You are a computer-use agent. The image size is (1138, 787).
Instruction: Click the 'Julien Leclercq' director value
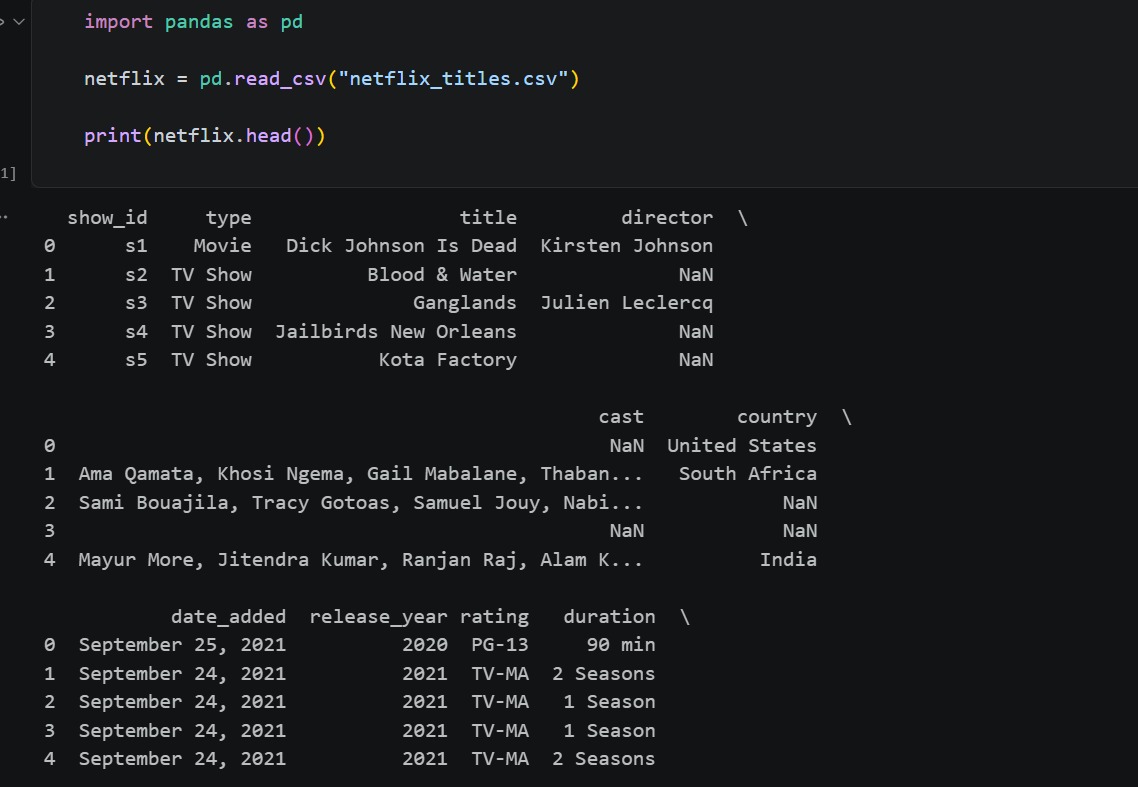click(x=626, y=303)
